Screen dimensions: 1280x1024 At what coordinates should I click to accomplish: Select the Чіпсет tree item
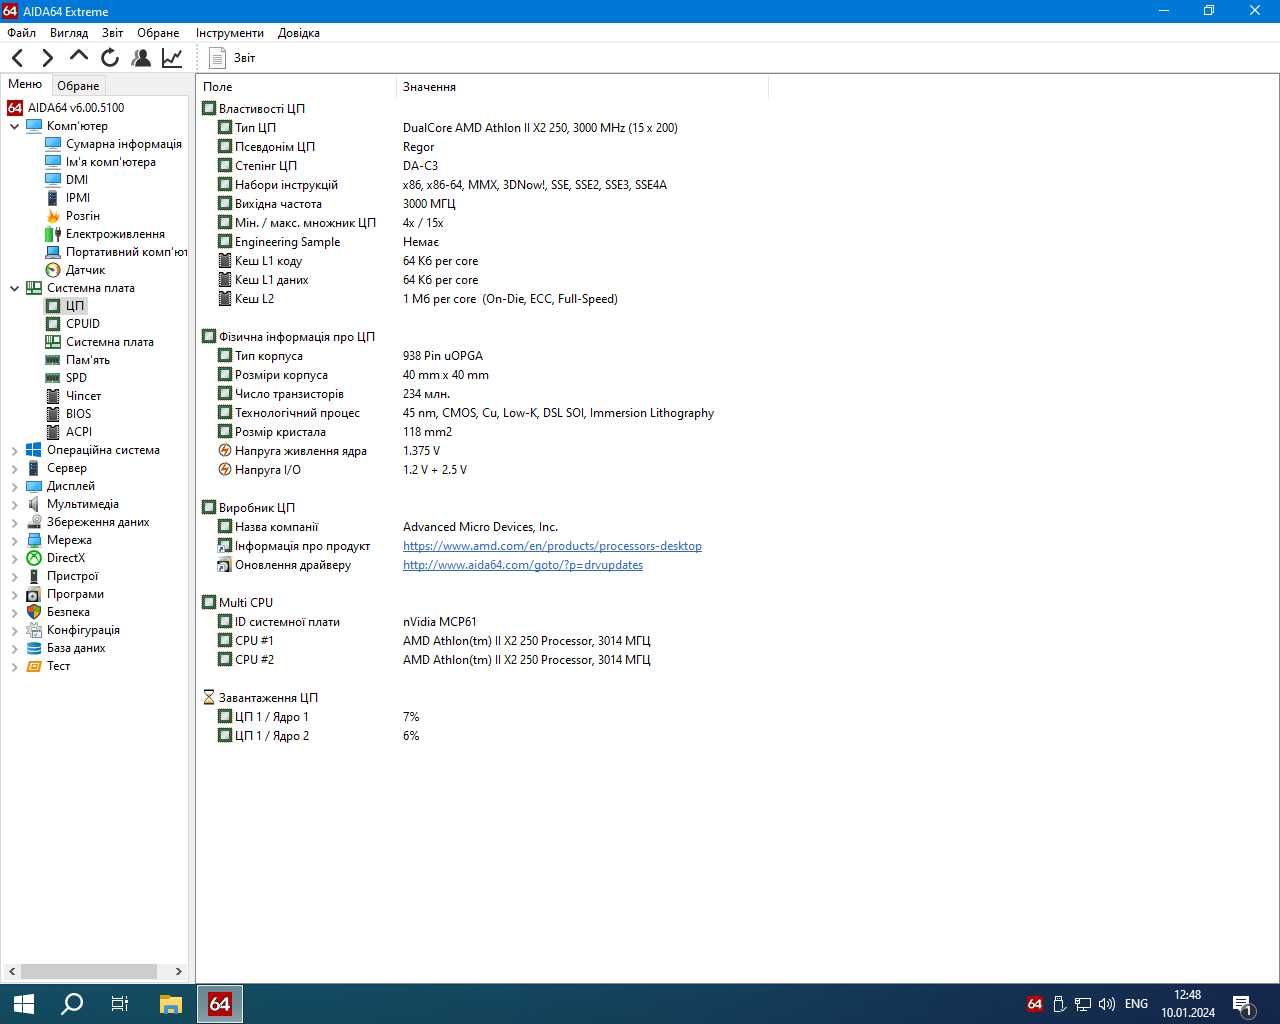click(x=84, y=396)
